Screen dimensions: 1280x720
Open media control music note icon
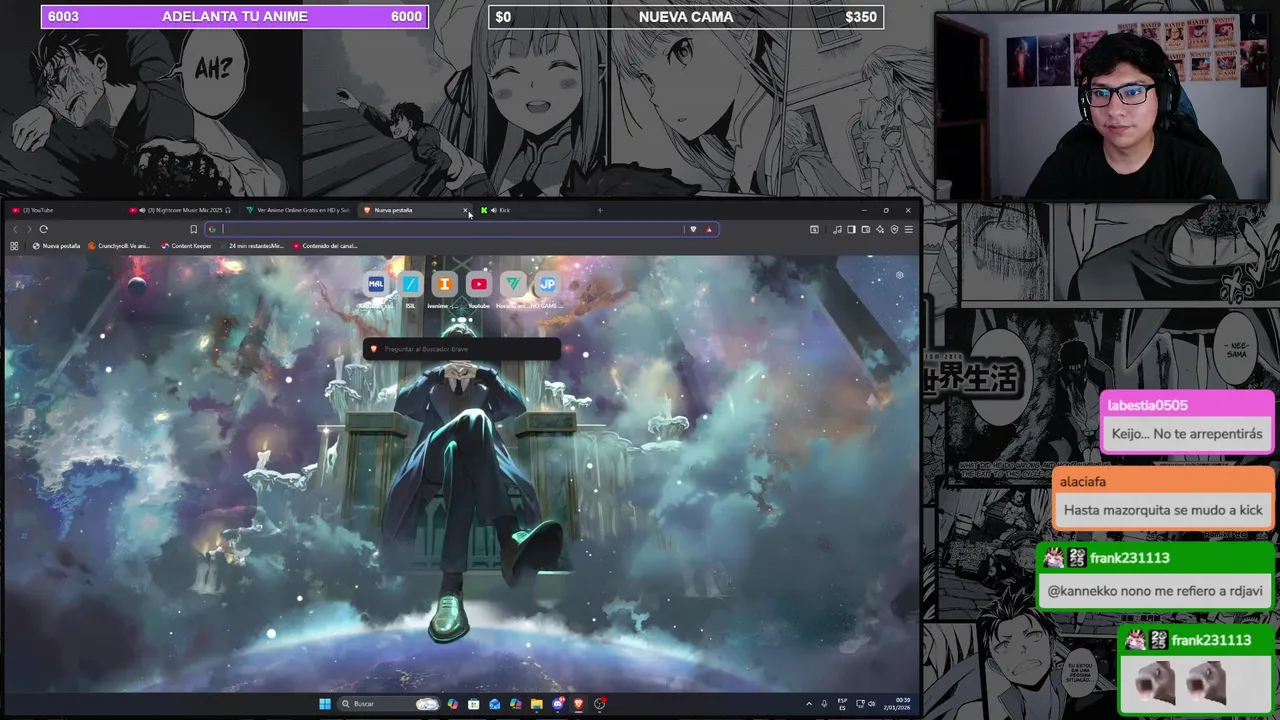837,229
